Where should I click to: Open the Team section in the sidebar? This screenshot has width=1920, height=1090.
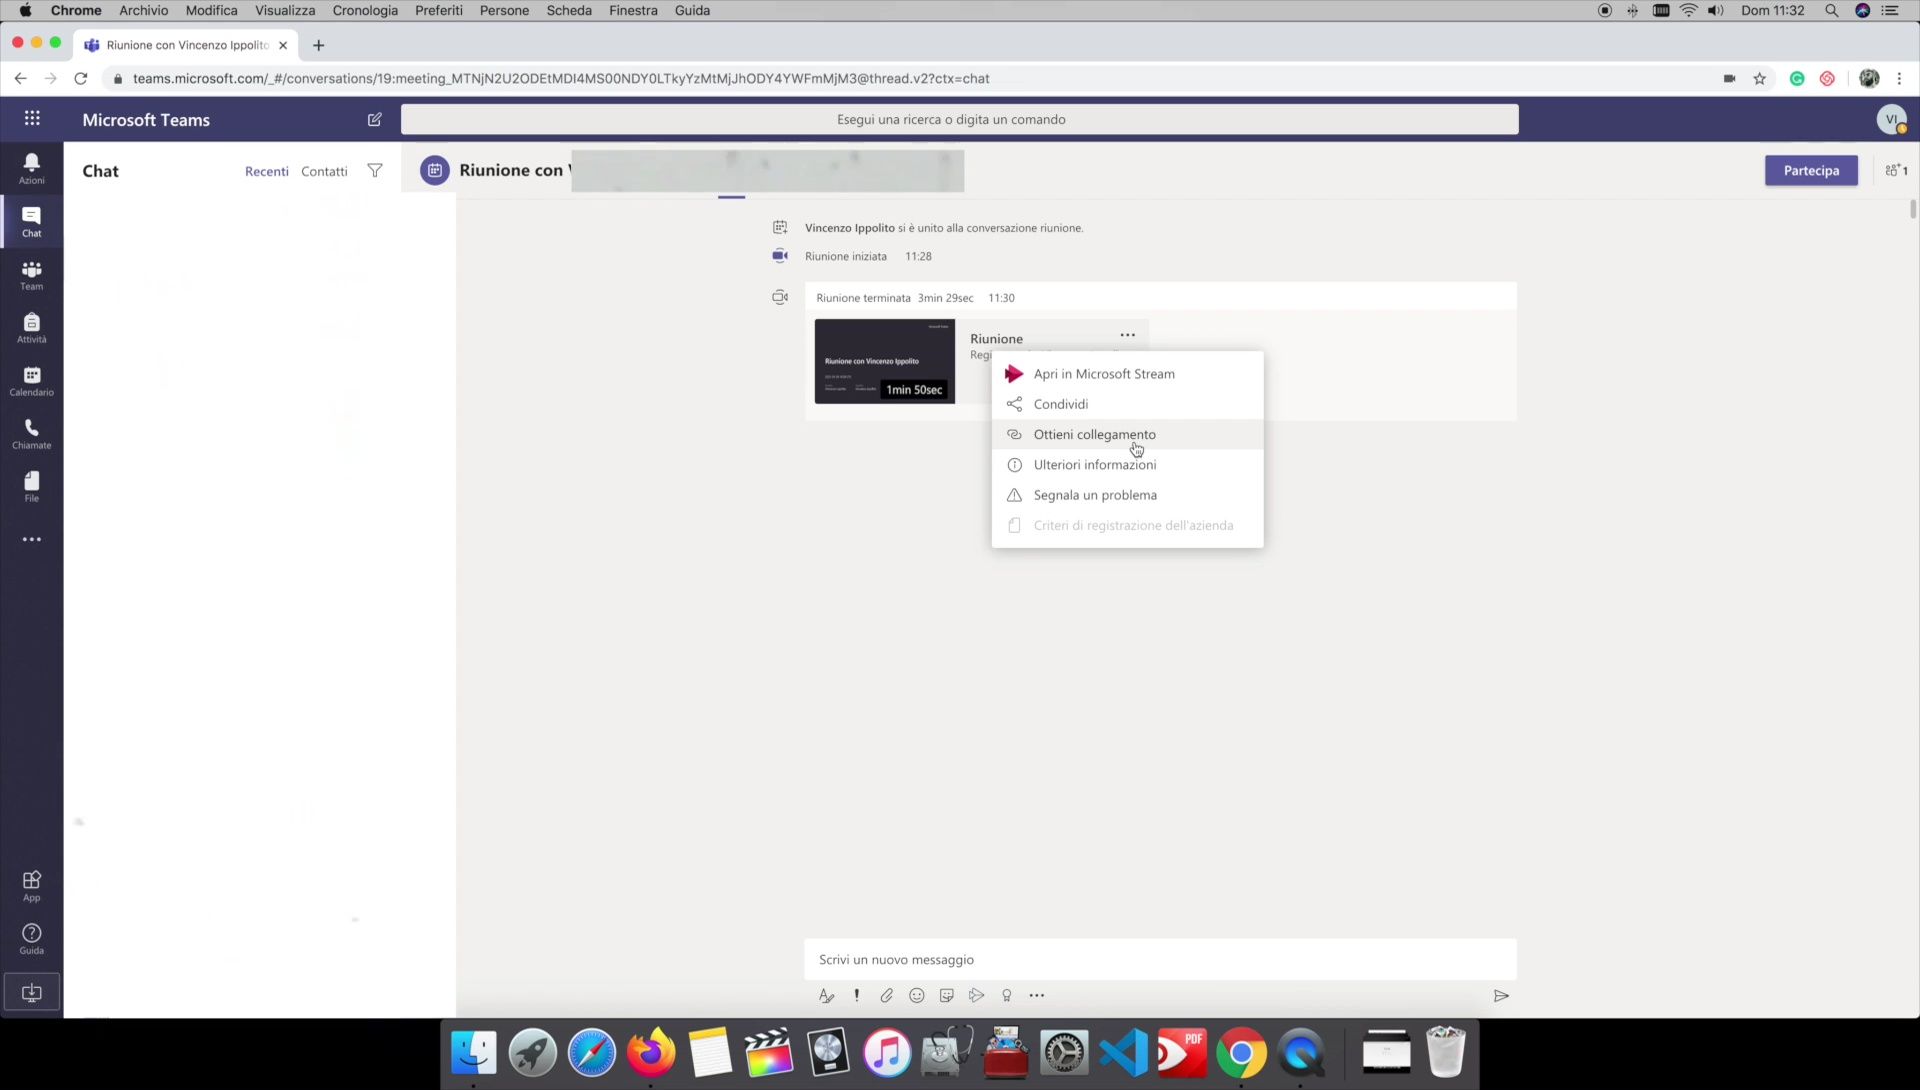pos(32,275)
